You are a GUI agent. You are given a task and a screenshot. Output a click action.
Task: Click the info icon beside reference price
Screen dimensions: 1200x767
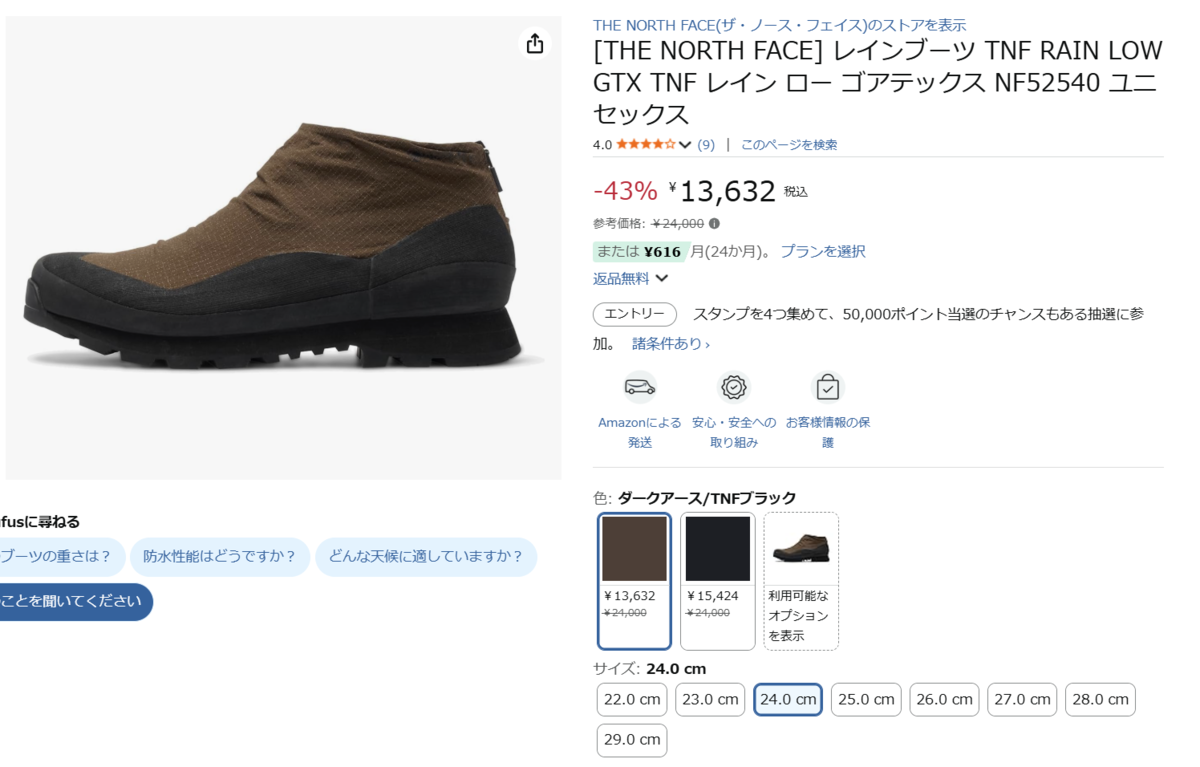714,224
